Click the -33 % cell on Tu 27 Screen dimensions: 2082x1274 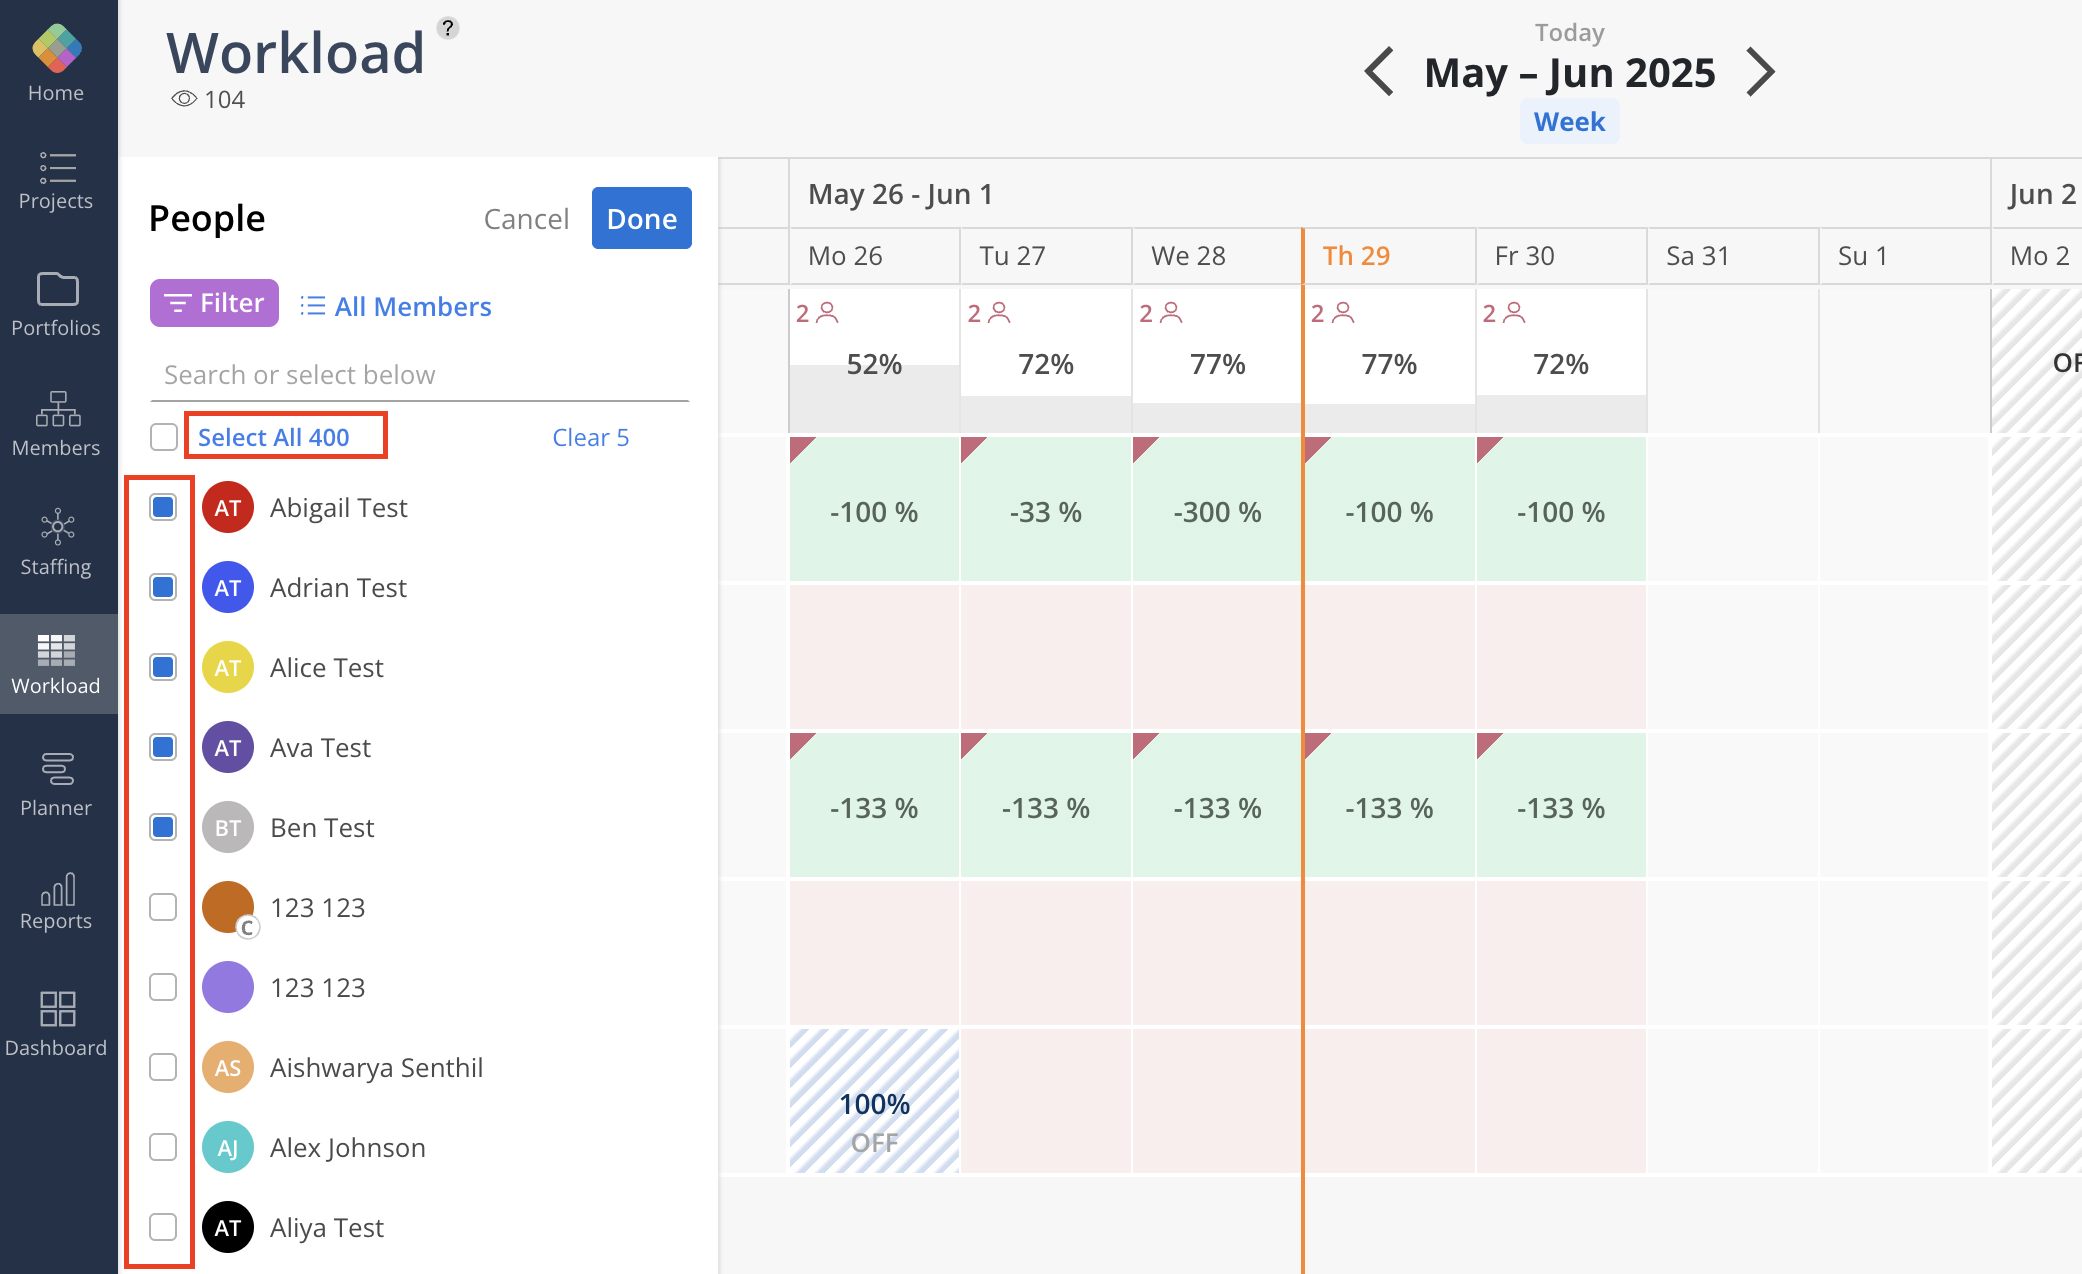point(1046,509)
